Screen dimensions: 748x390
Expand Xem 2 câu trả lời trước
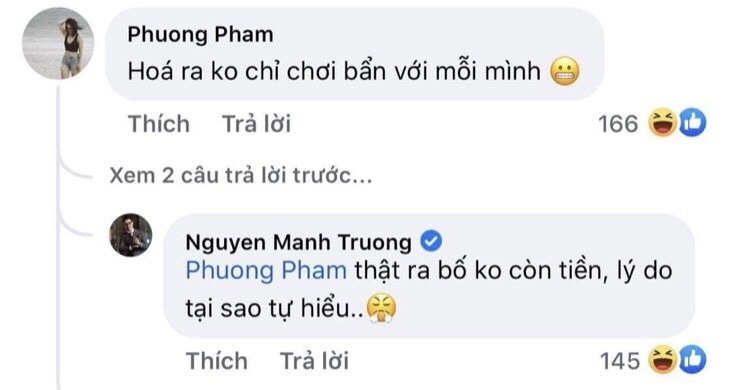241,175
